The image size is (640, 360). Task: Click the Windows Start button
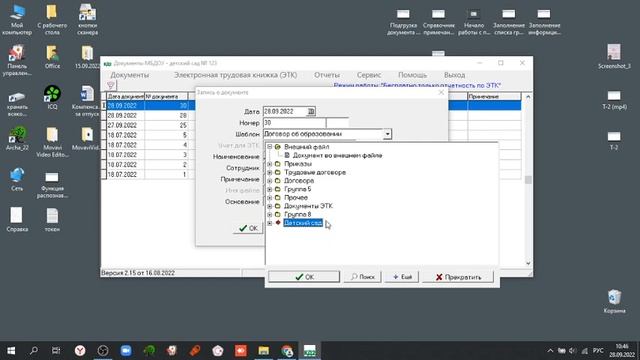[11, 351]
